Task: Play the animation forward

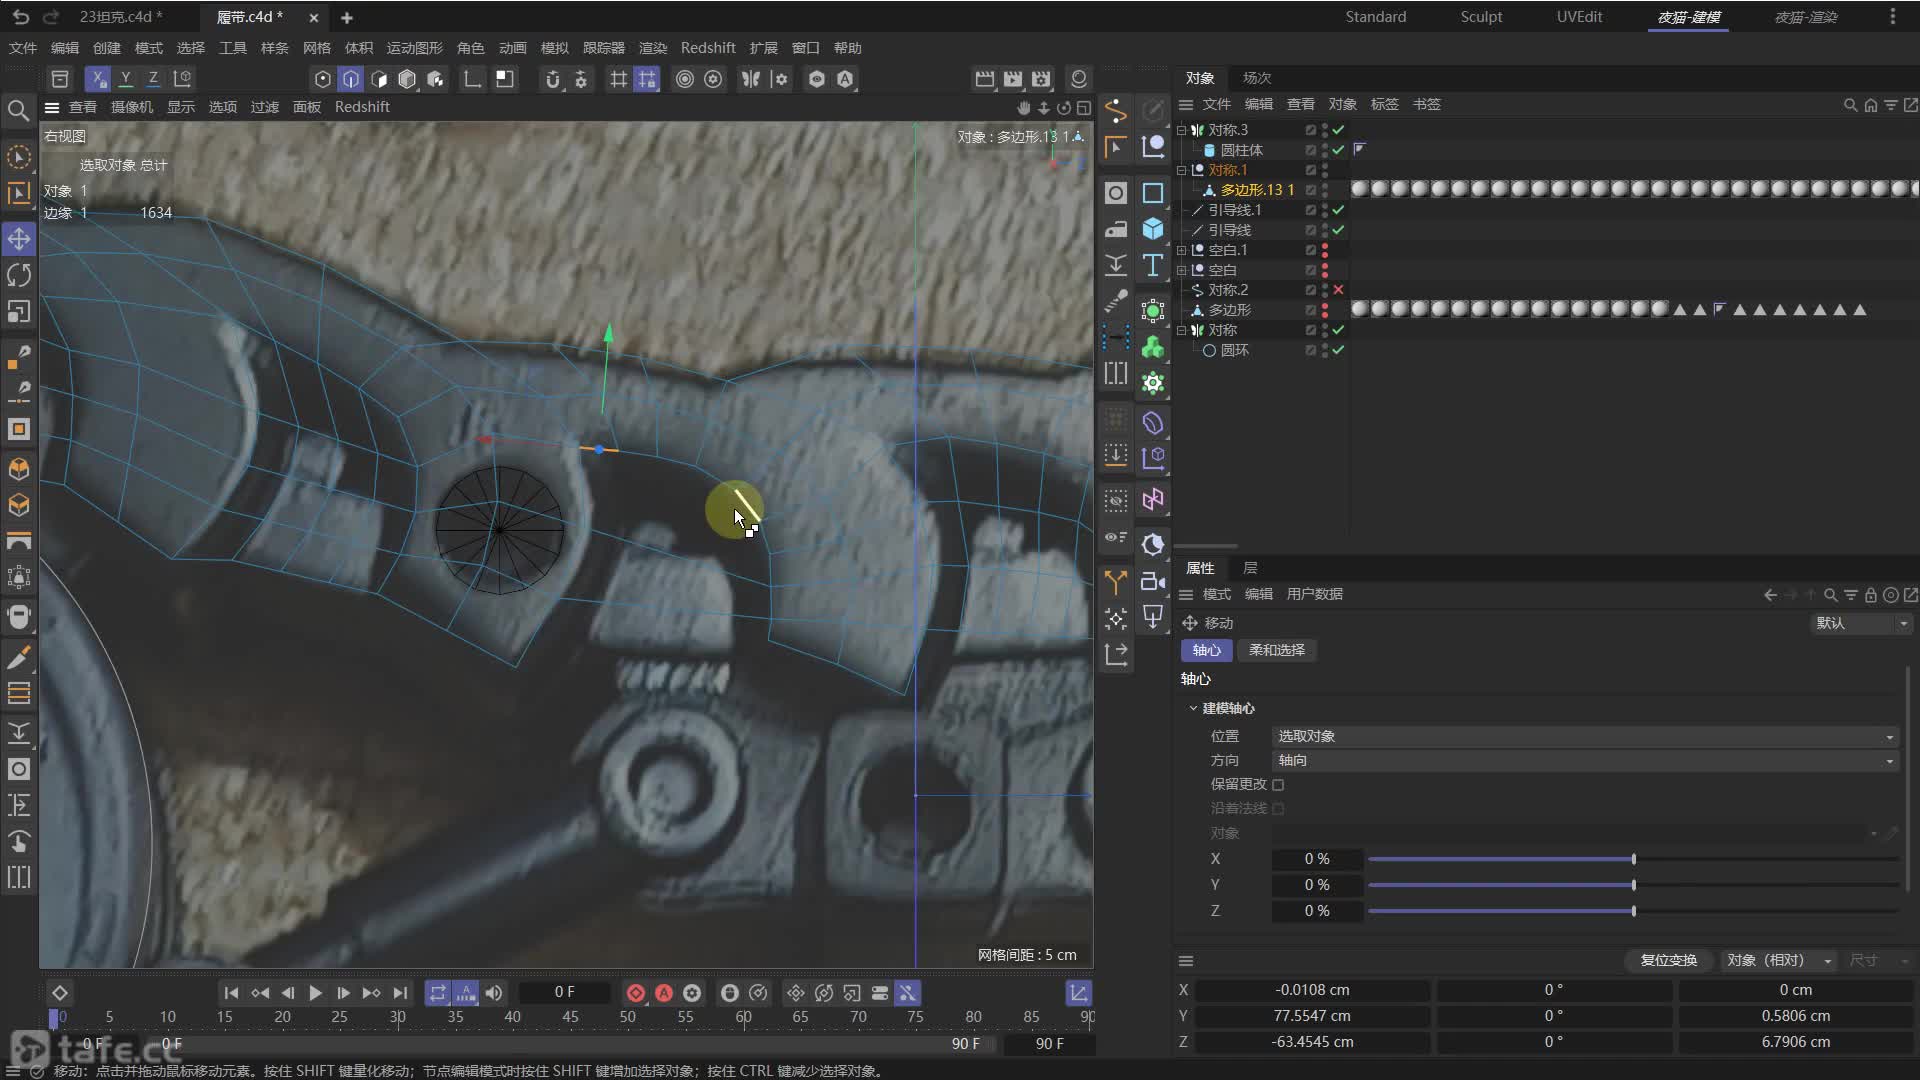Action: coord(315,993)
